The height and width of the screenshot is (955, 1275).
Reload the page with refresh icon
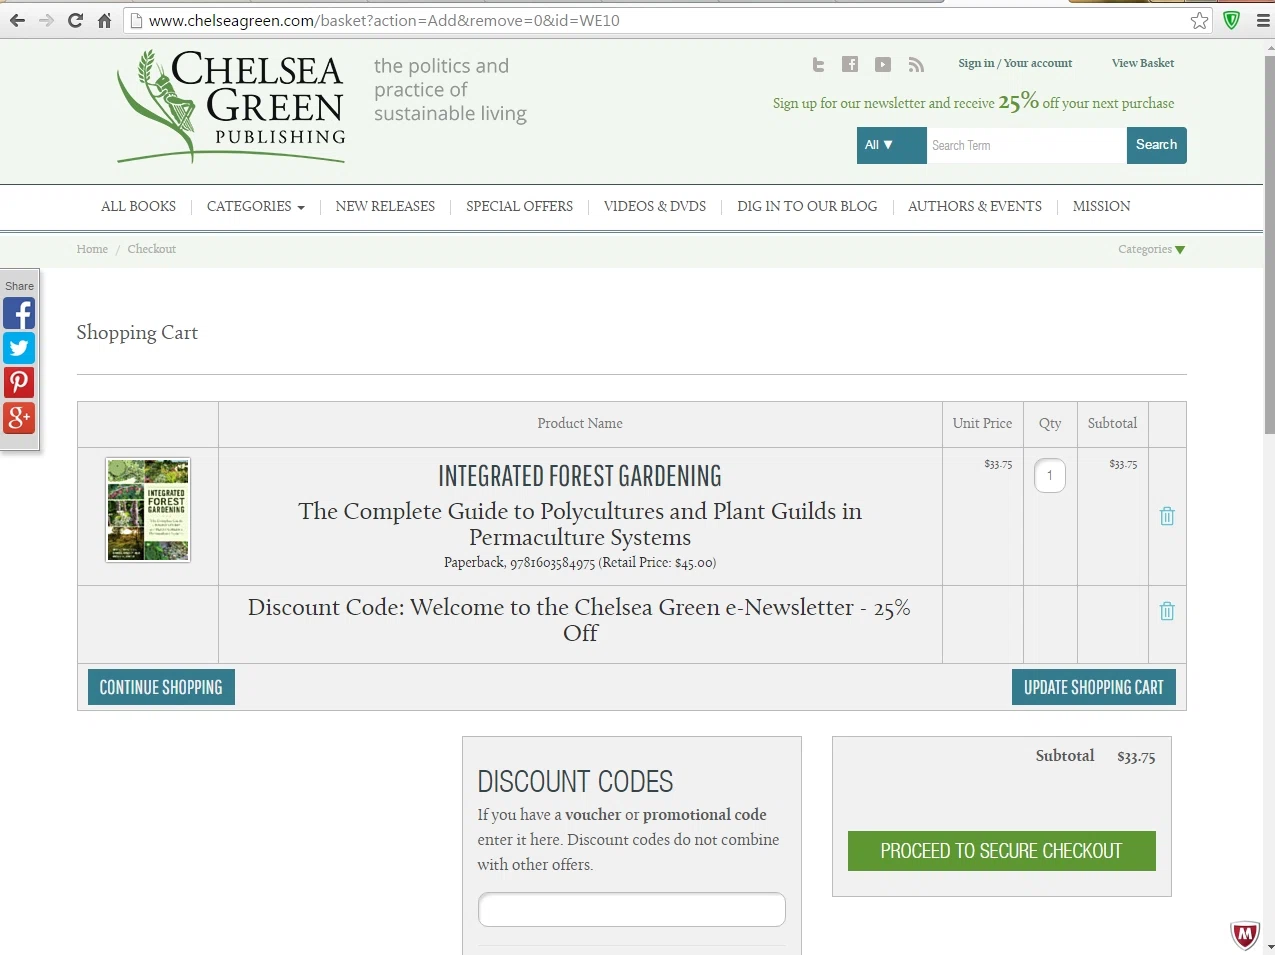coord(75,20)
